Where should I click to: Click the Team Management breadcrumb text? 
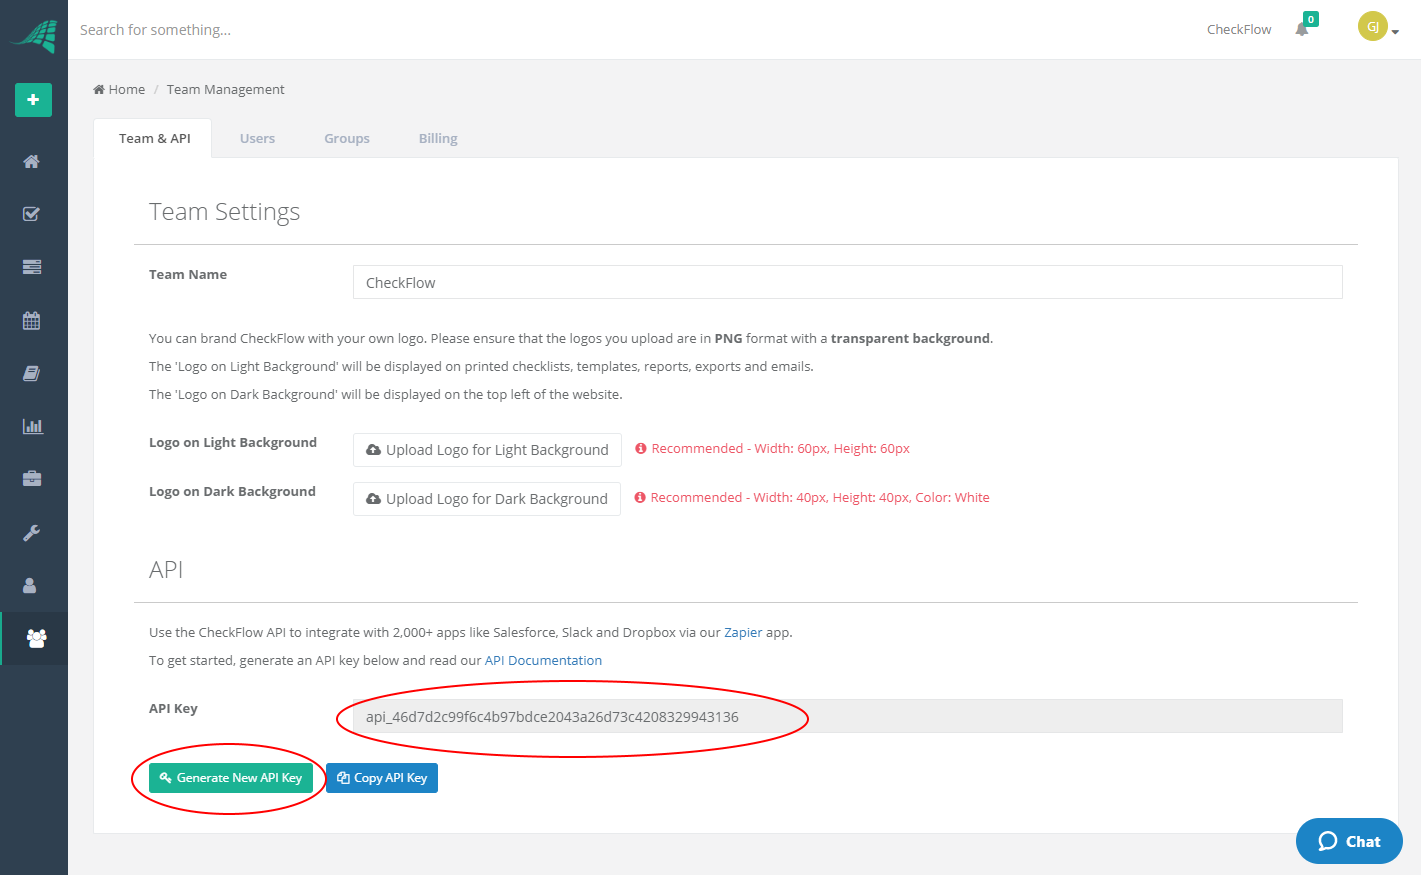point(225,90)
